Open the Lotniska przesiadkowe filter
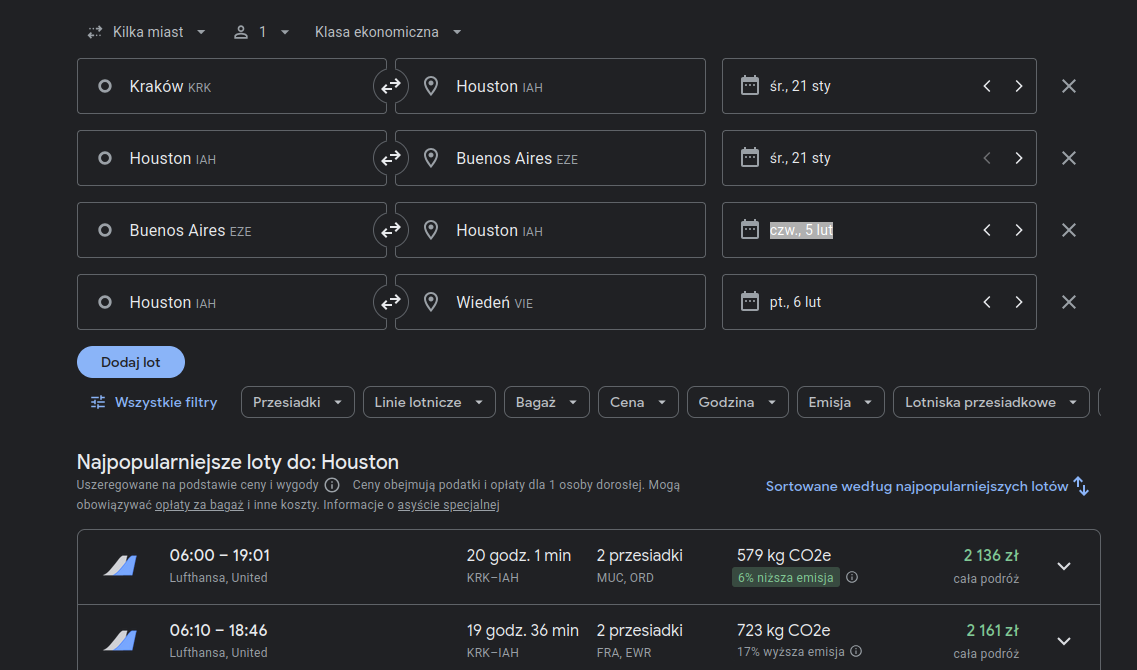This screenshot has height=670, width=1137. click(x=991, y=402)
